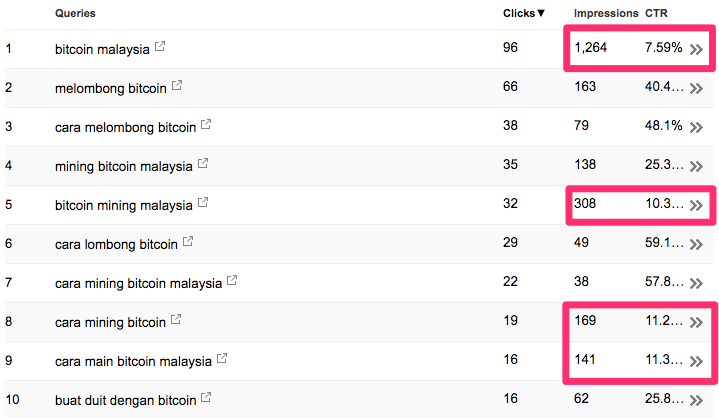Expand details chevron for cara mining bitcoin row
This screenshot has width=719, height=418.
point(697,322)
